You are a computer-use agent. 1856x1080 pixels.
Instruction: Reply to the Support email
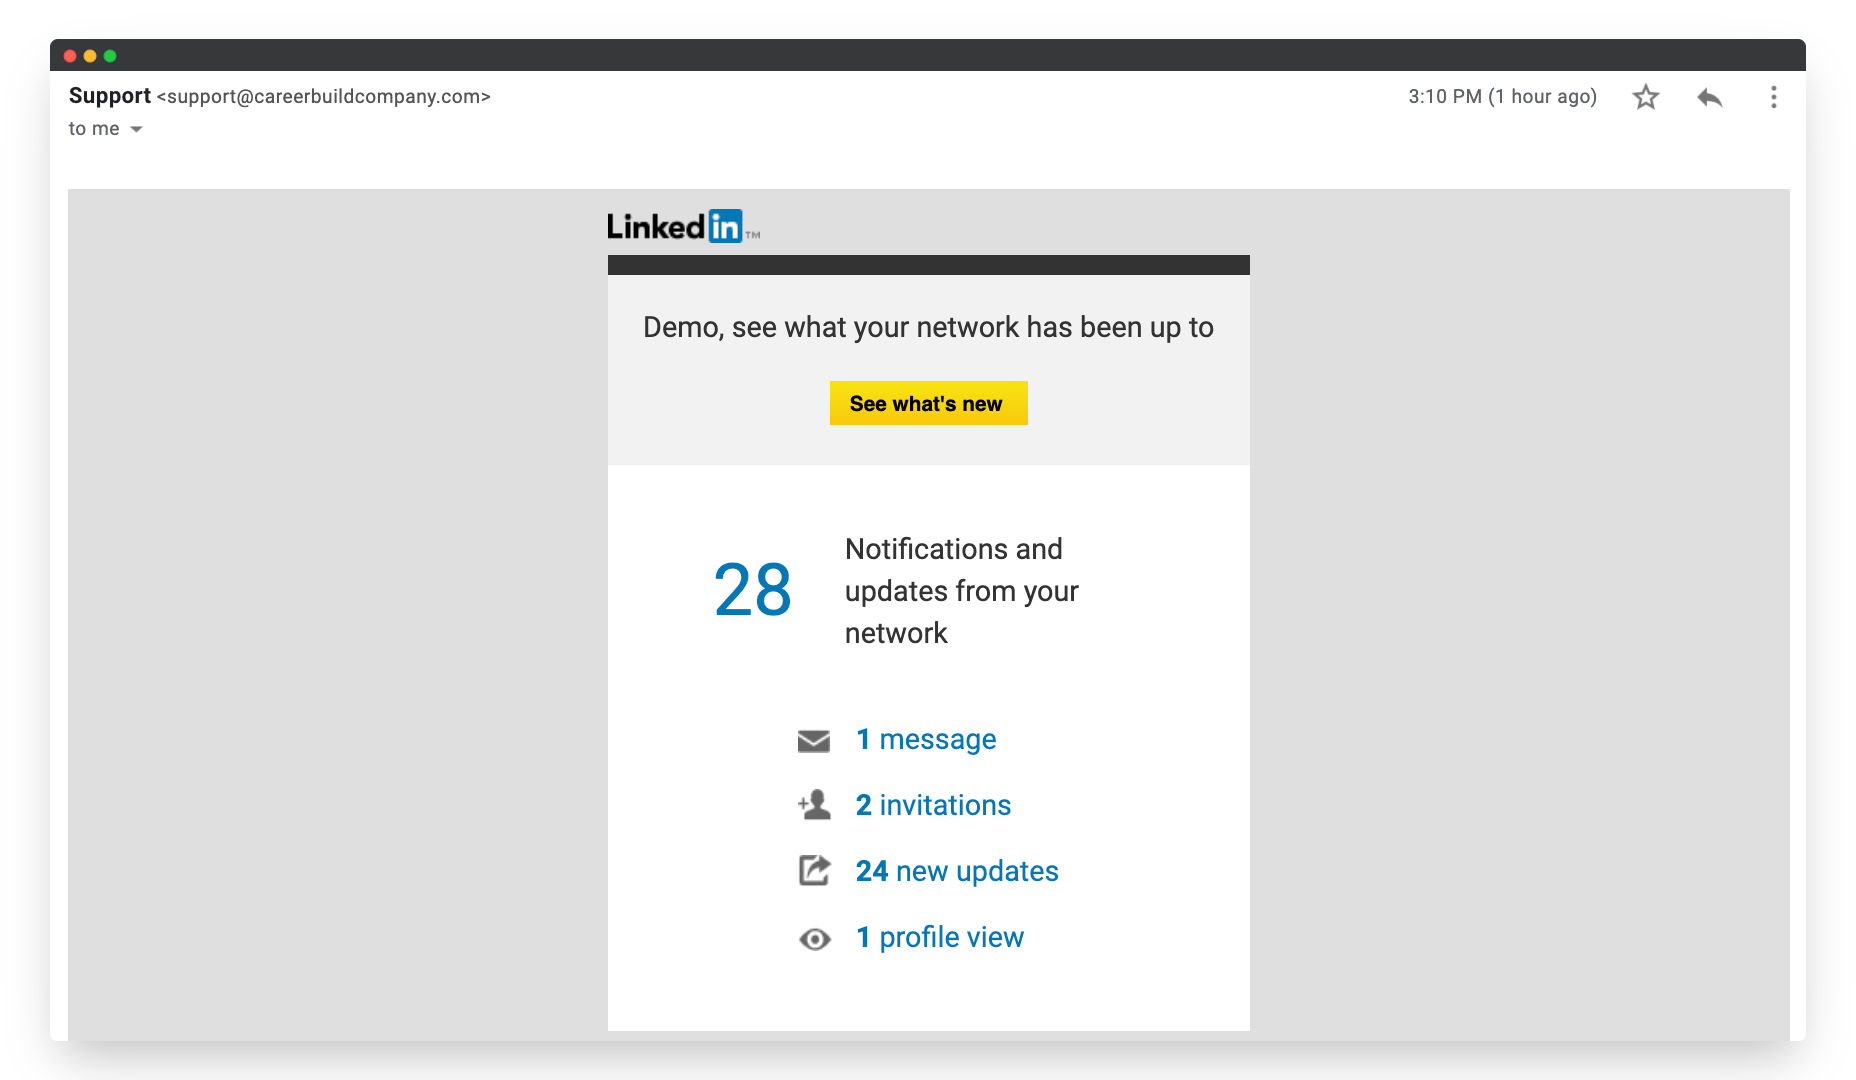[1709, 97]
